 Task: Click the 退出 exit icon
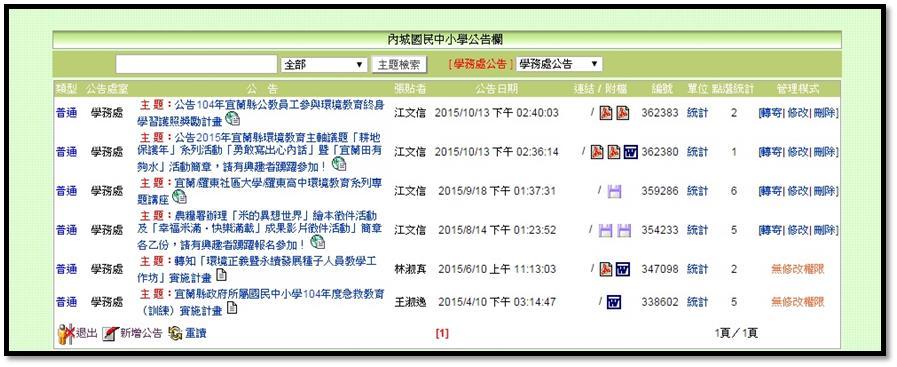[x=66, y=333]
